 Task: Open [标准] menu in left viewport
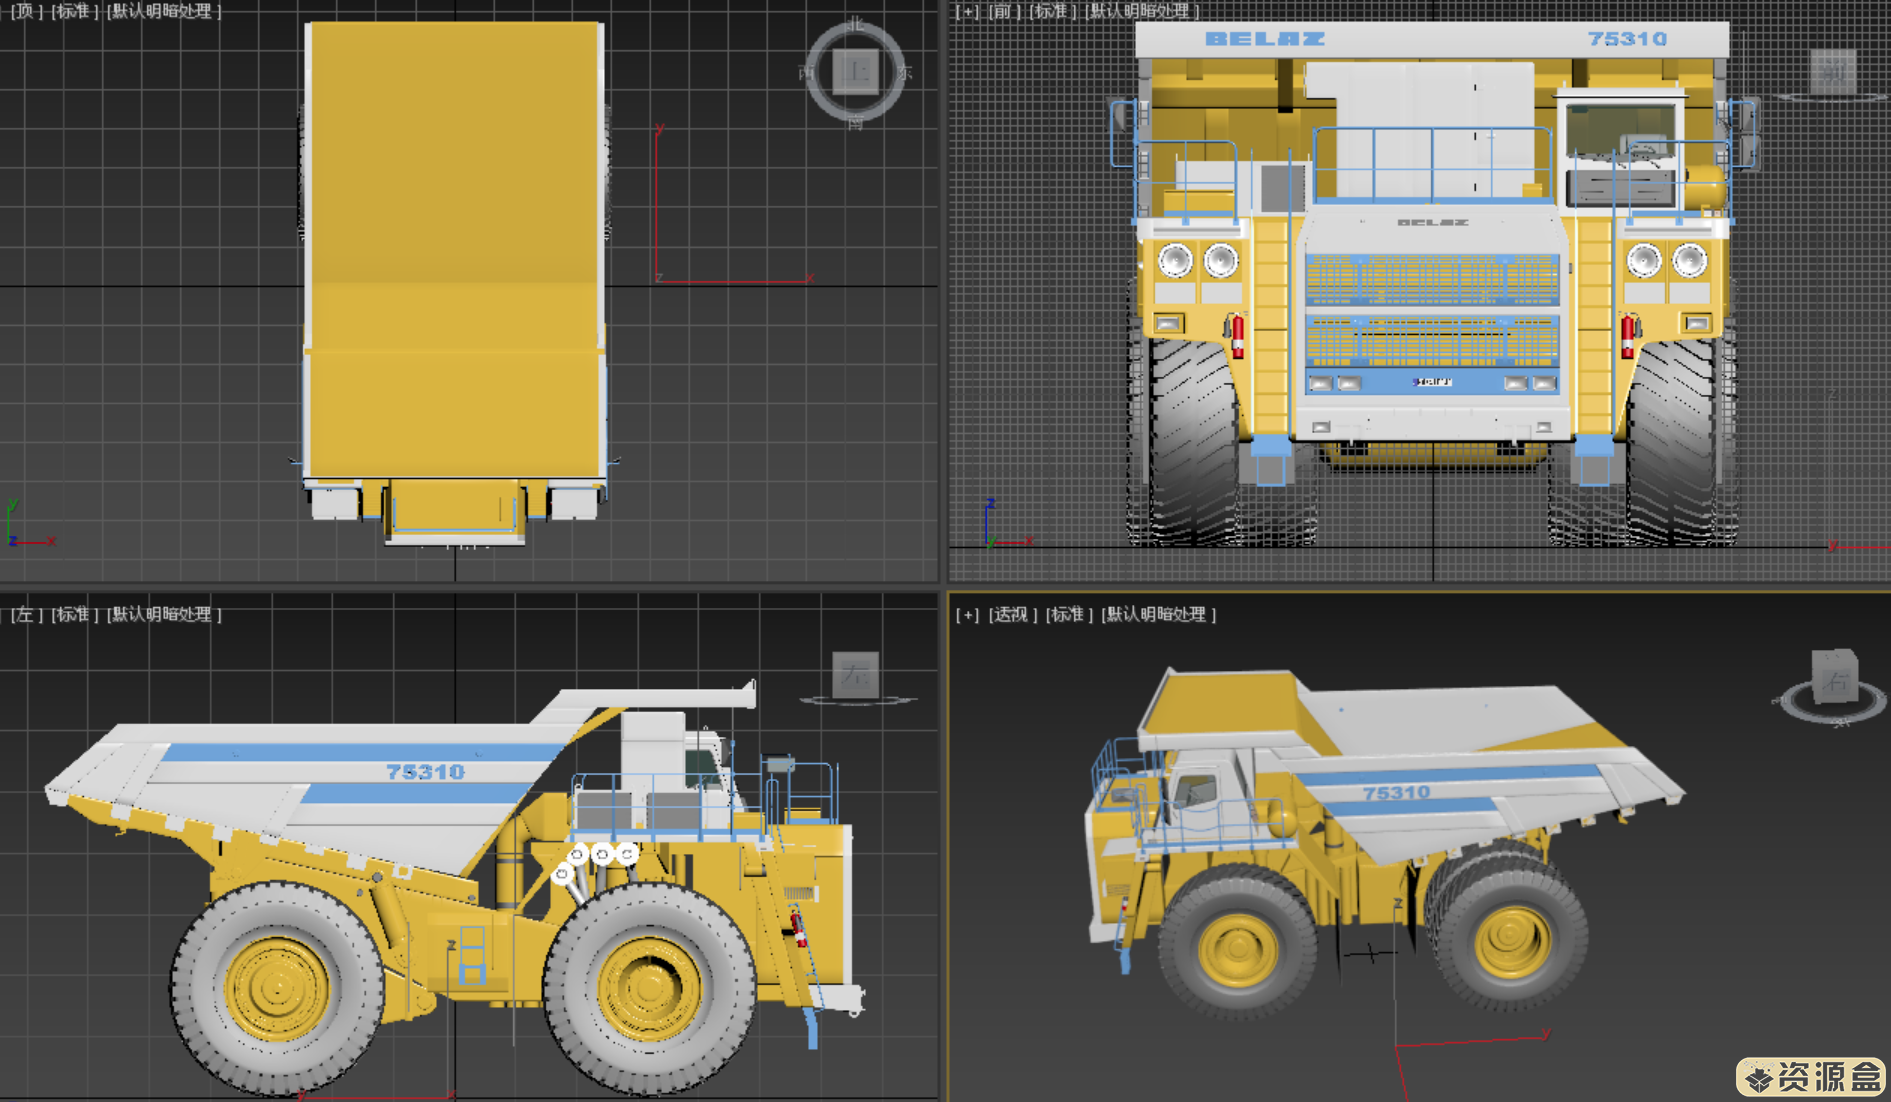pyautogui.click(x=75, y=614)
